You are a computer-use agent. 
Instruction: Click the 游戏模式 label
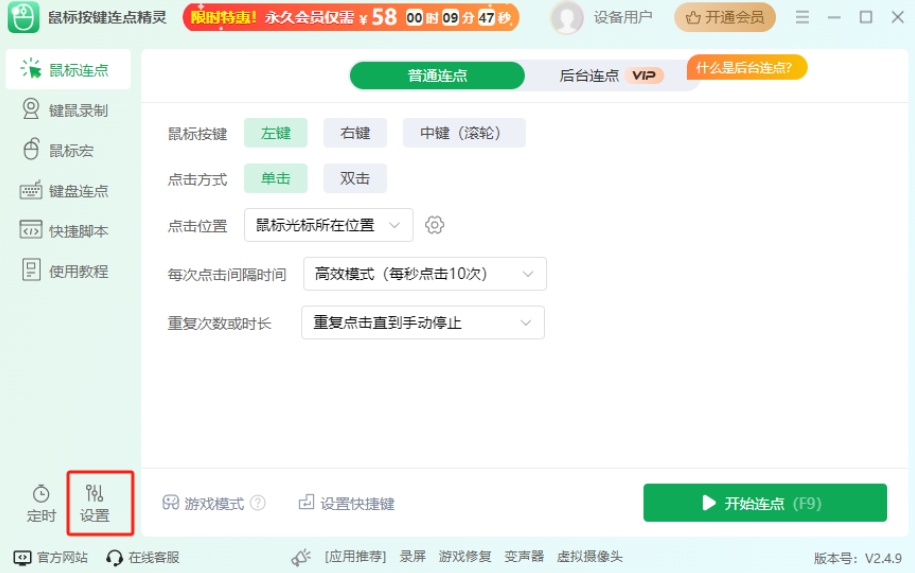coord(214,504)
